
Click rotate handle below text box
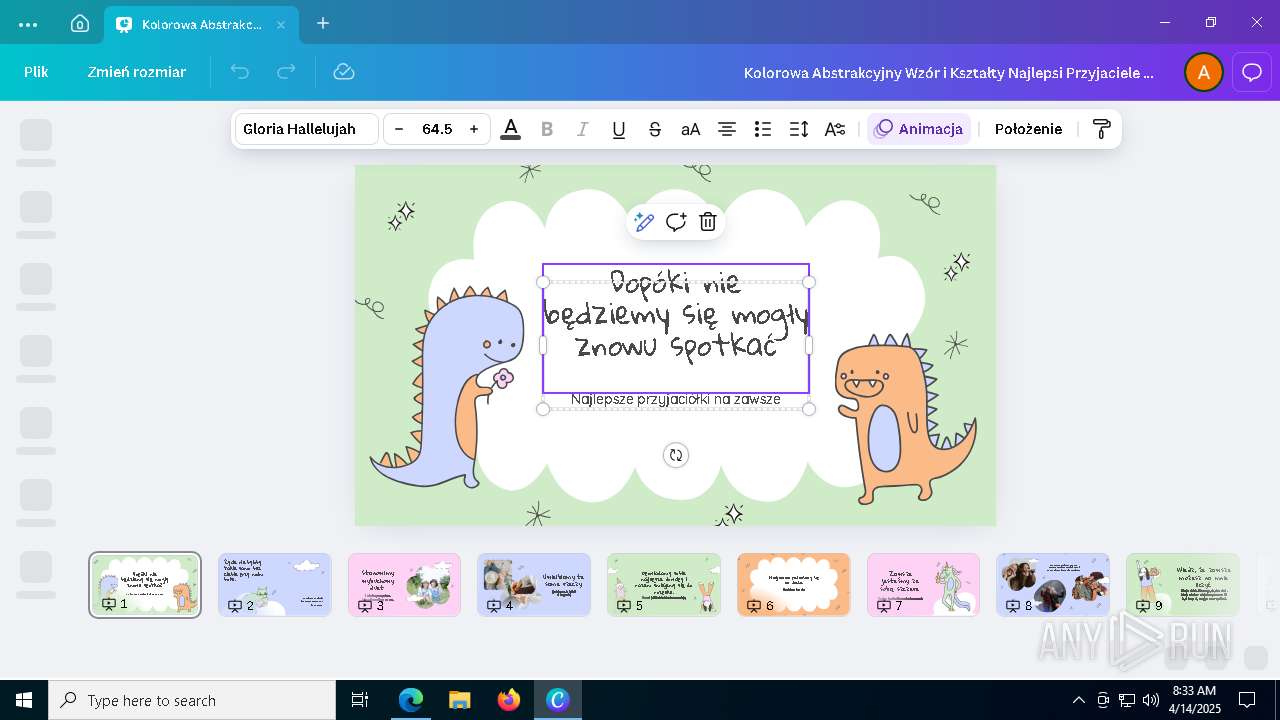point(676,455)
